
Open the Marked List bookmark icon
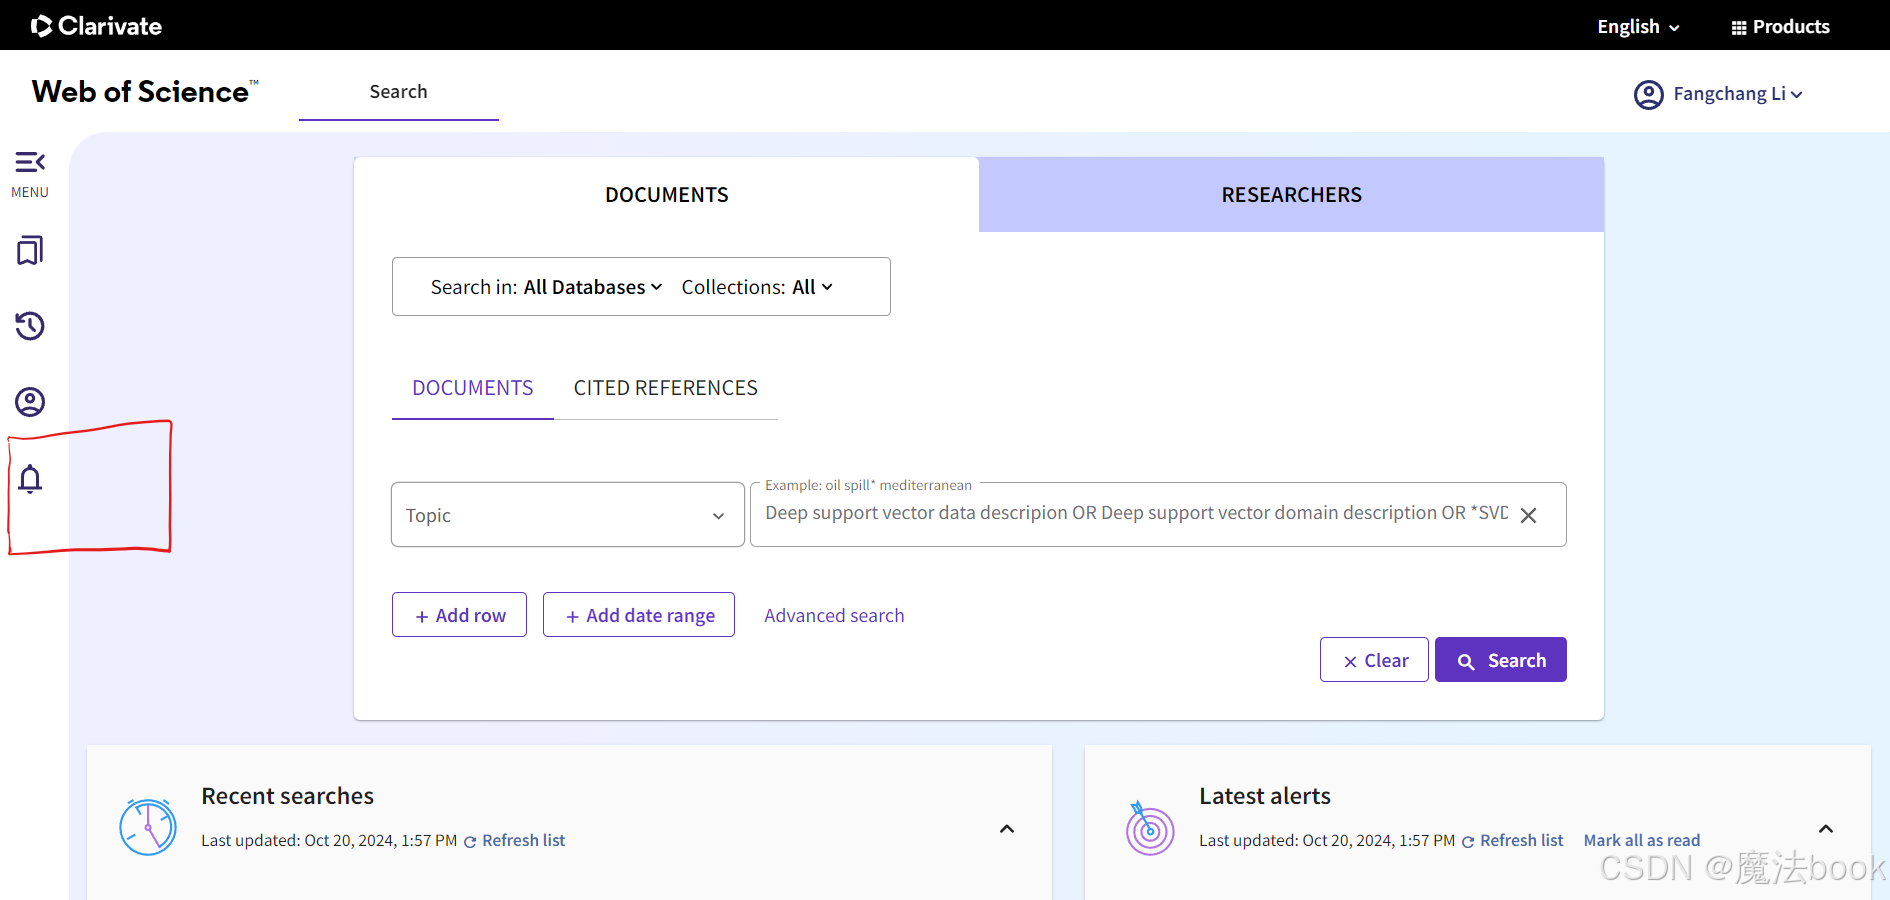click(x=30, y=250)
